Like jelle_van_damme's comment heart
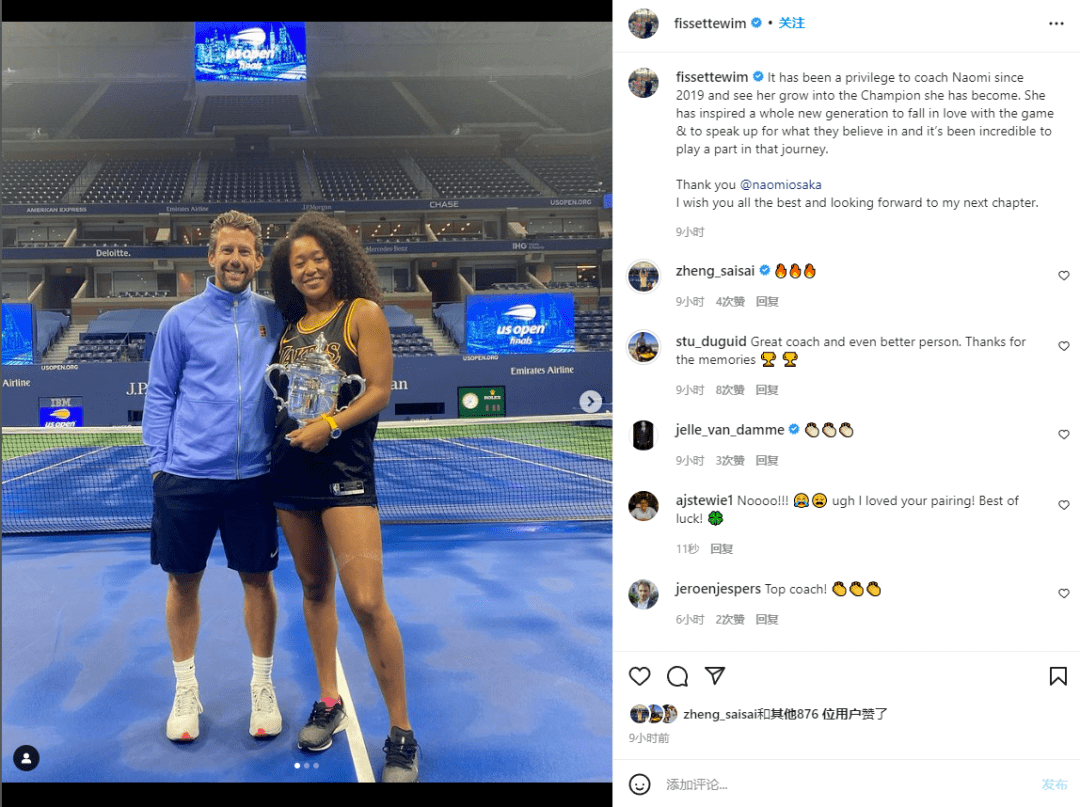Screen dimensions: 1080x807 [1063, 434]
